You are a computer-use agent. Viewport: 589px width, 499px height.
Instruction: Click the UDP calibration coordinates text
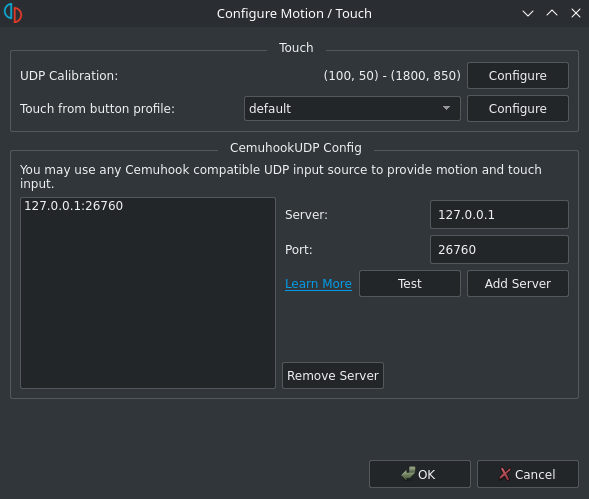[392, 76]
